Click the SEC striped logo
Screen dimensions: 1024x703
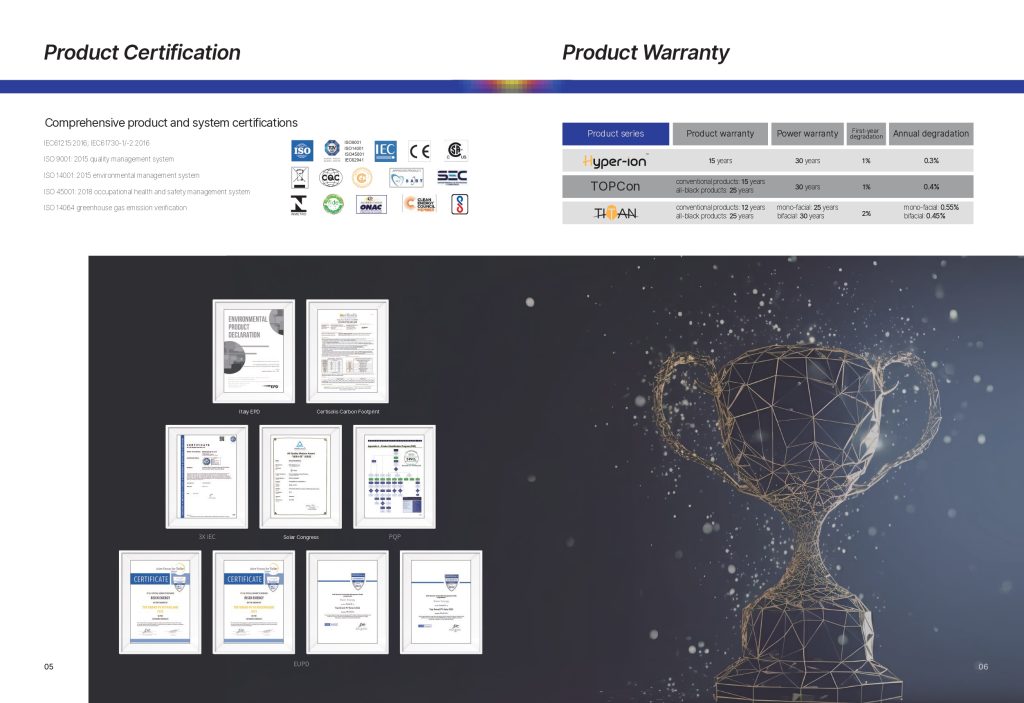pos(452,176)
